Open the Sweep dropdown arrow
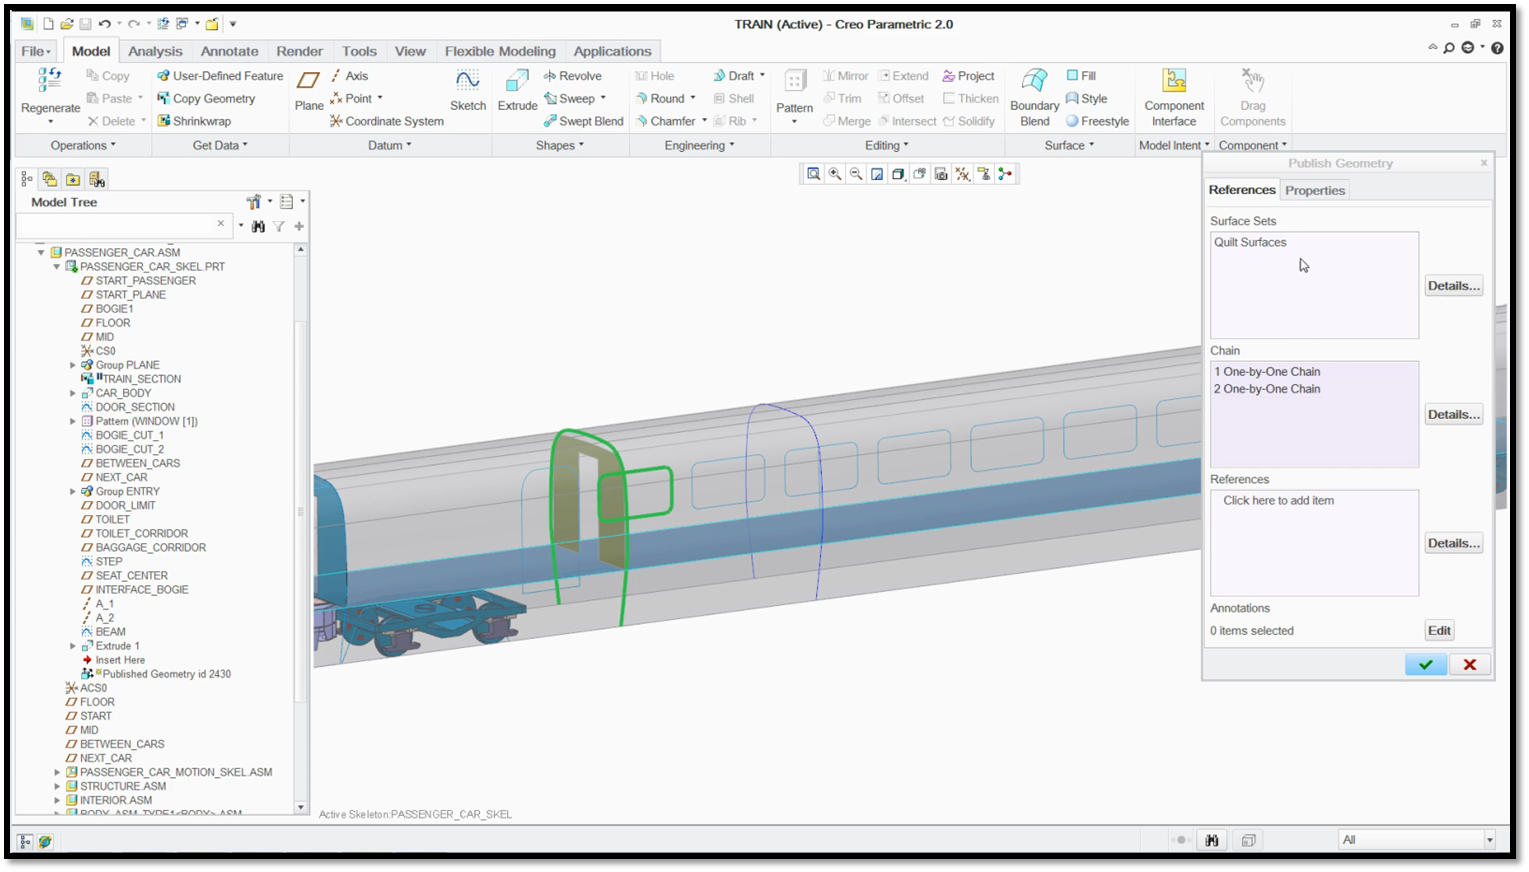 click(x=604, y=98)
